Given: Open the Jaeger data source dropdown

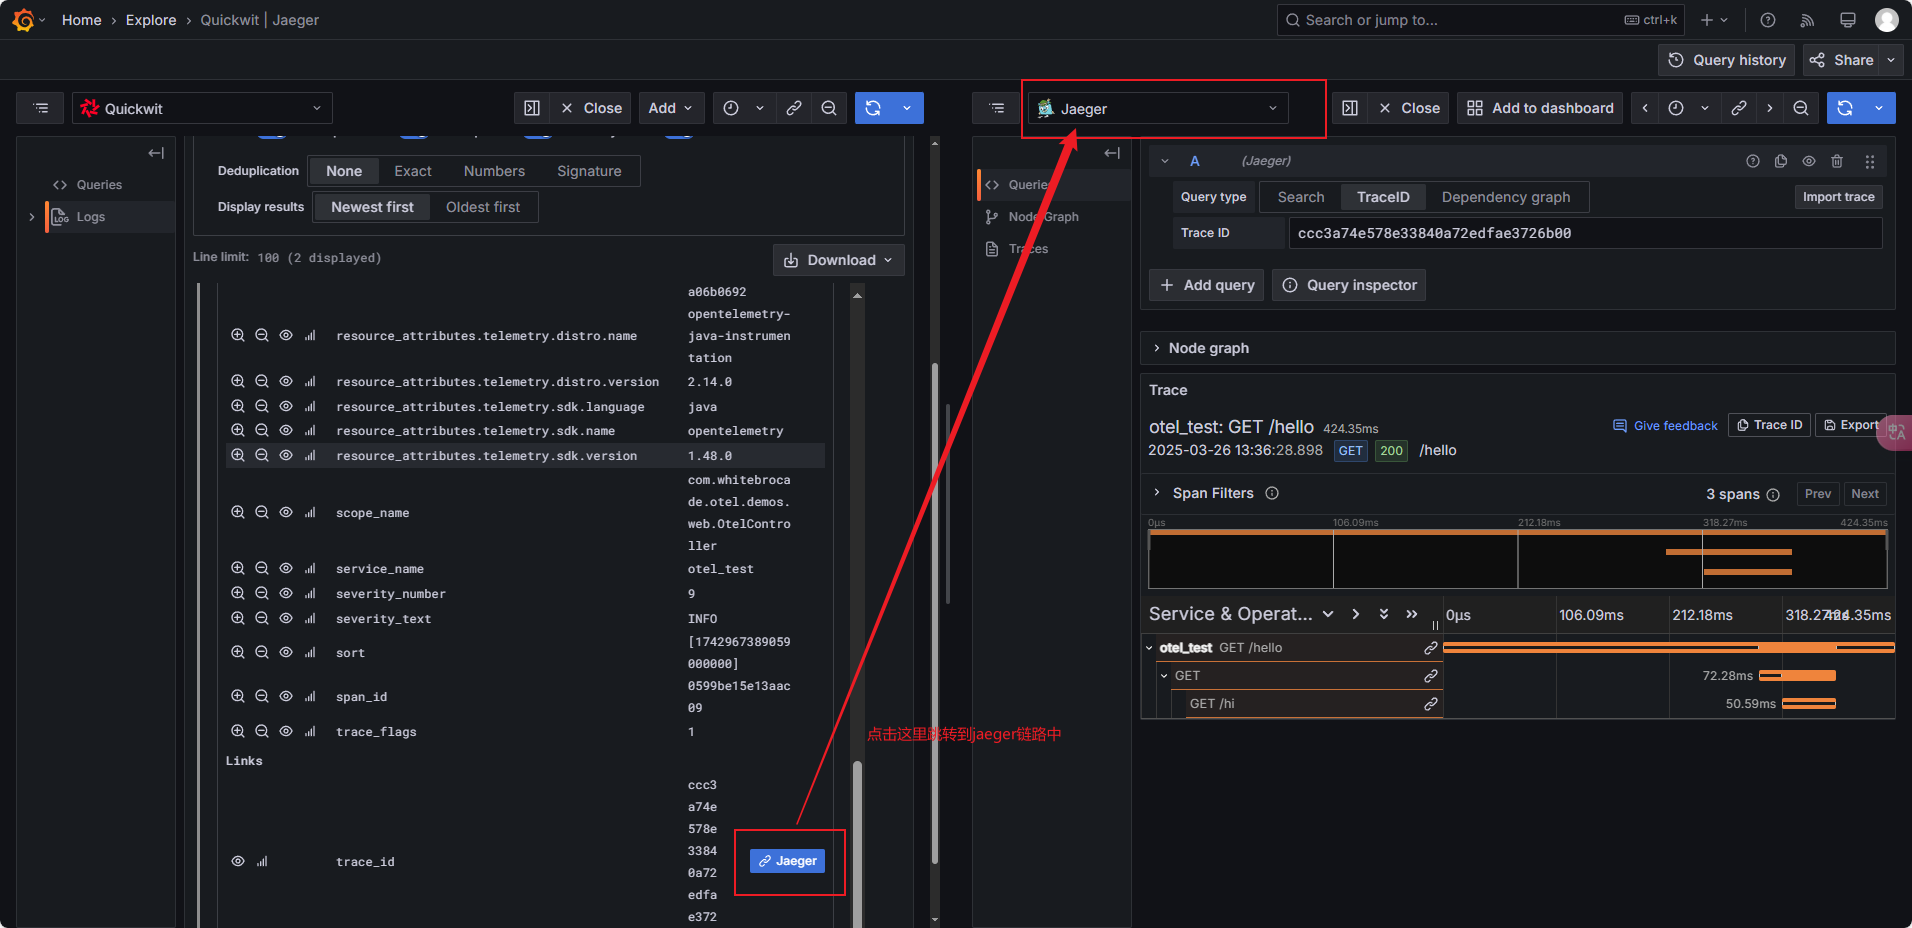Looking at the screenshot, I should tap(1158, 108).
